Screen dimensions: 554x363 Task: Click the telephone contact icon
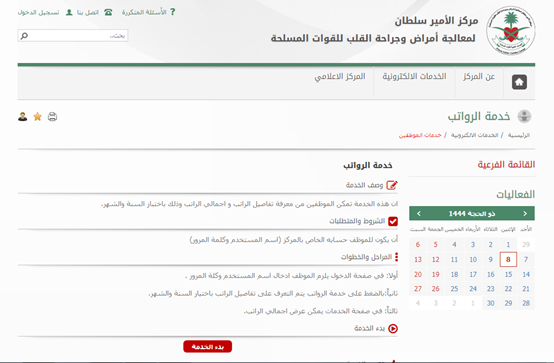pos(108,12)
